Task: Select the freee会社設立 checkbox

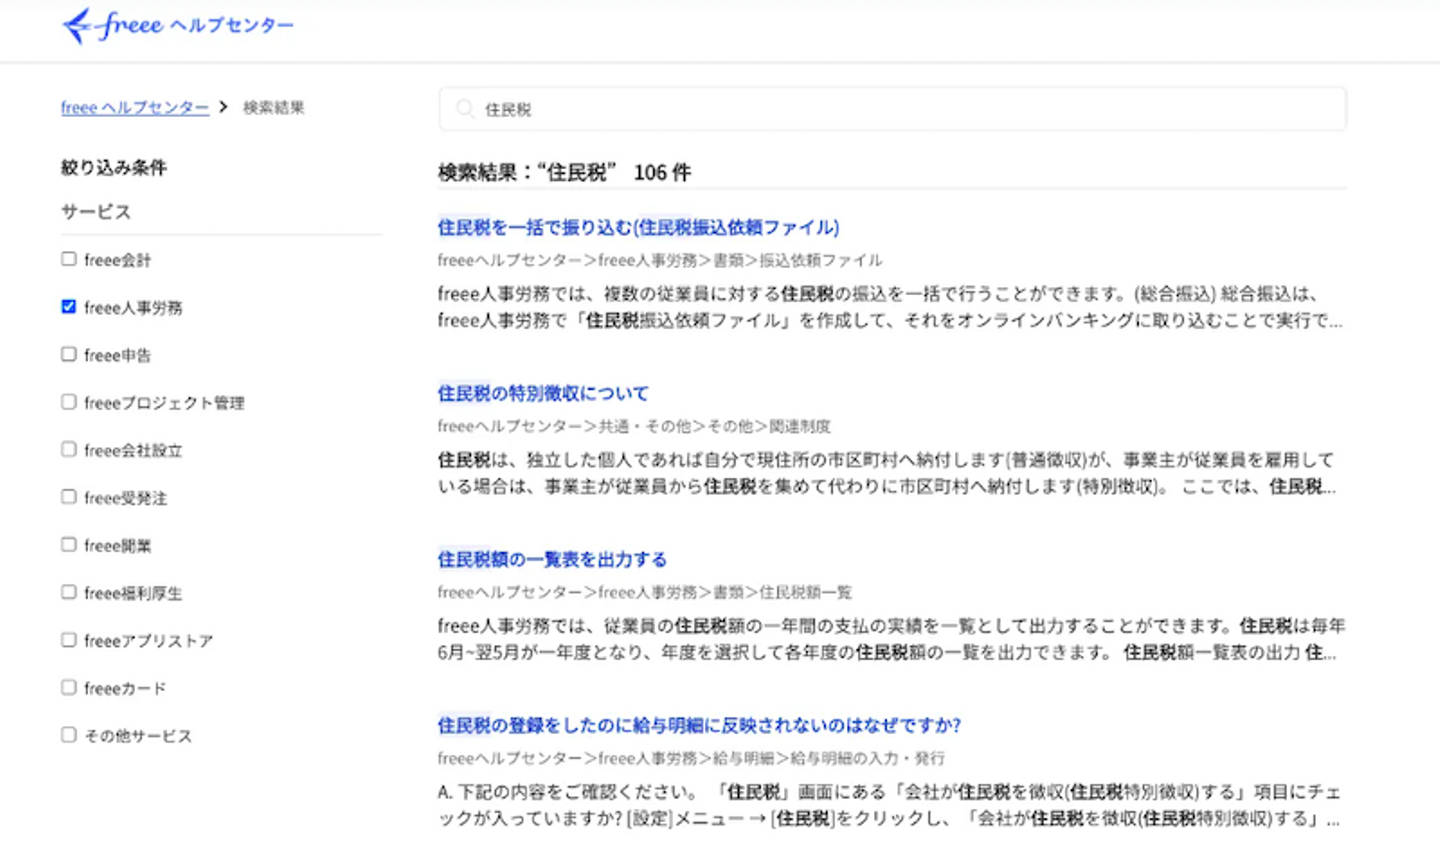Action: 69,449
